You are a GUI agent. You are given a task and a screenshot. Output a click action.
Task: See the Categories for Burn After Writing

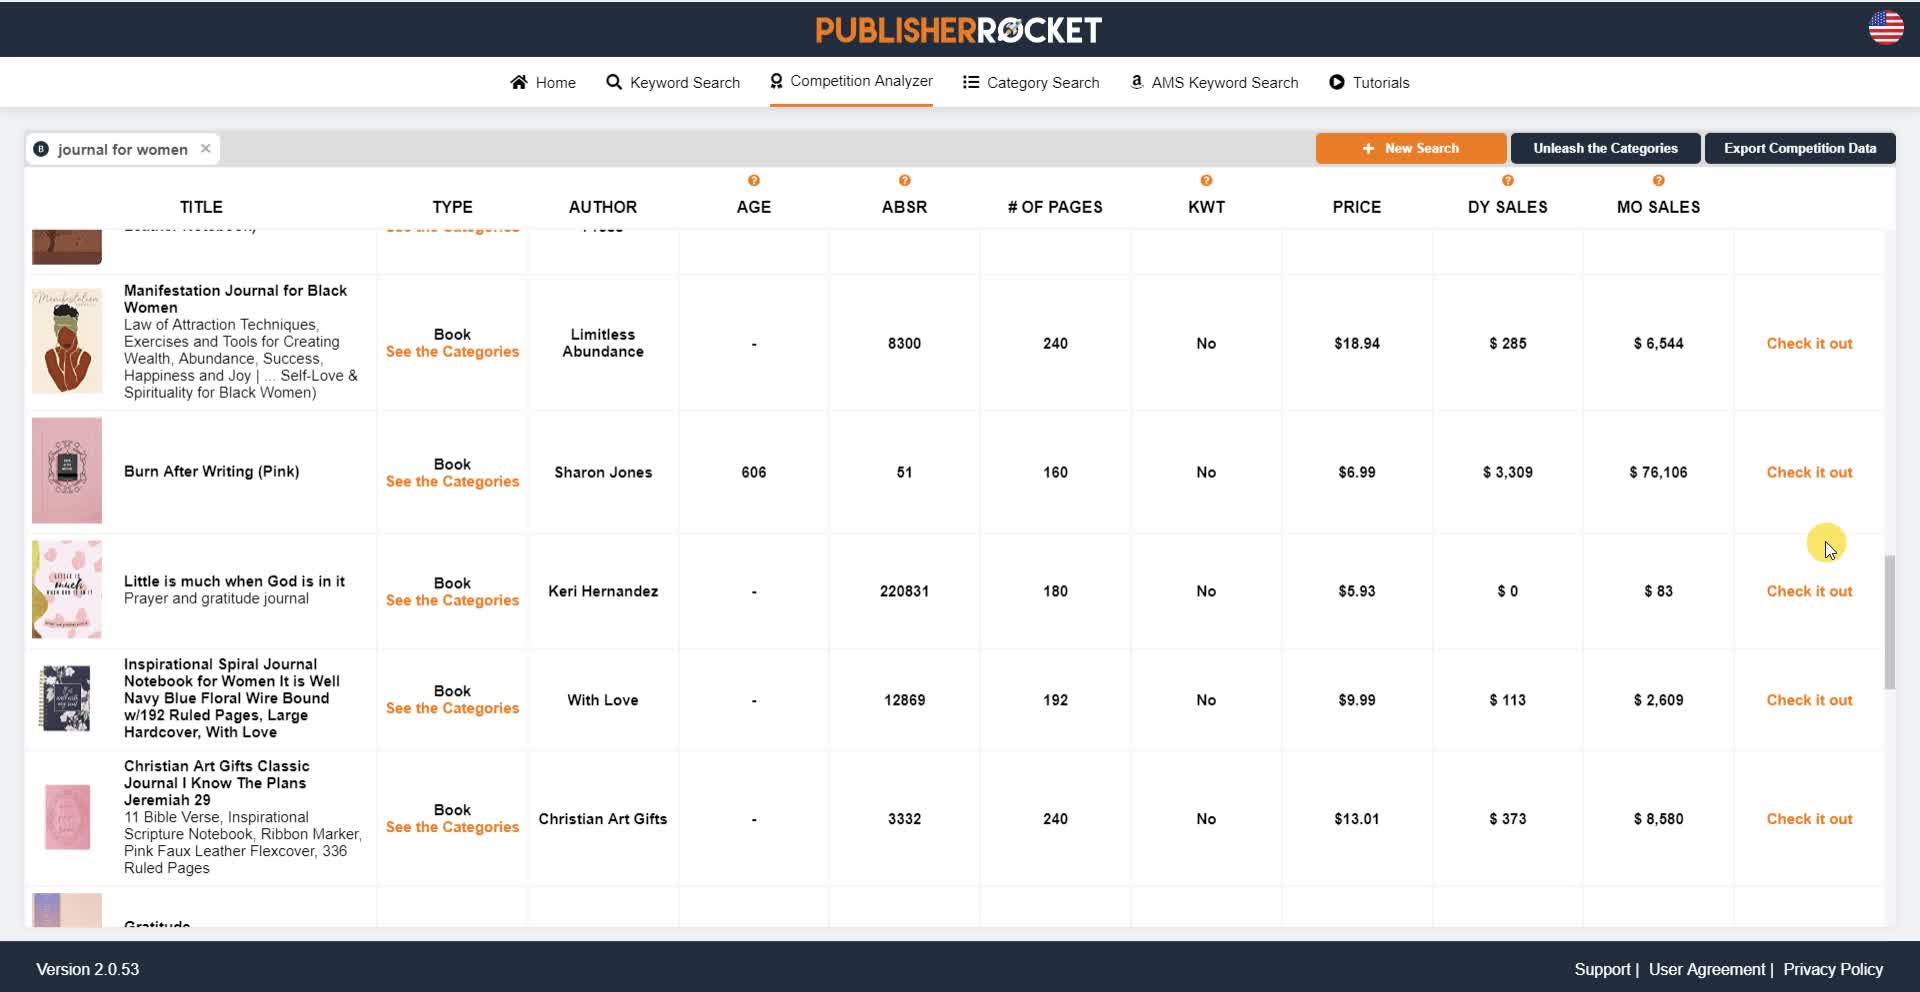coord(452,481)
